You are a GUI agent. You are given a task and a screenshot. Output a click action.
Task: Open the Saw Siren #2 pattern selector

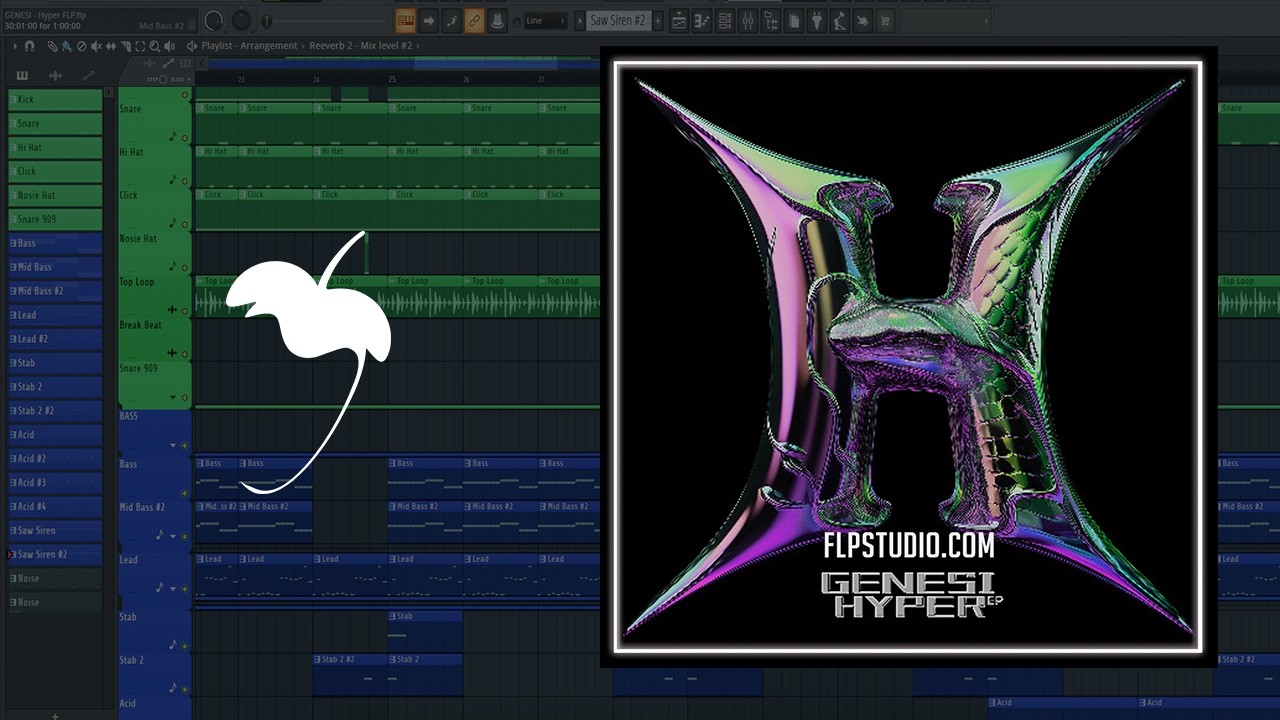[618, 20]
